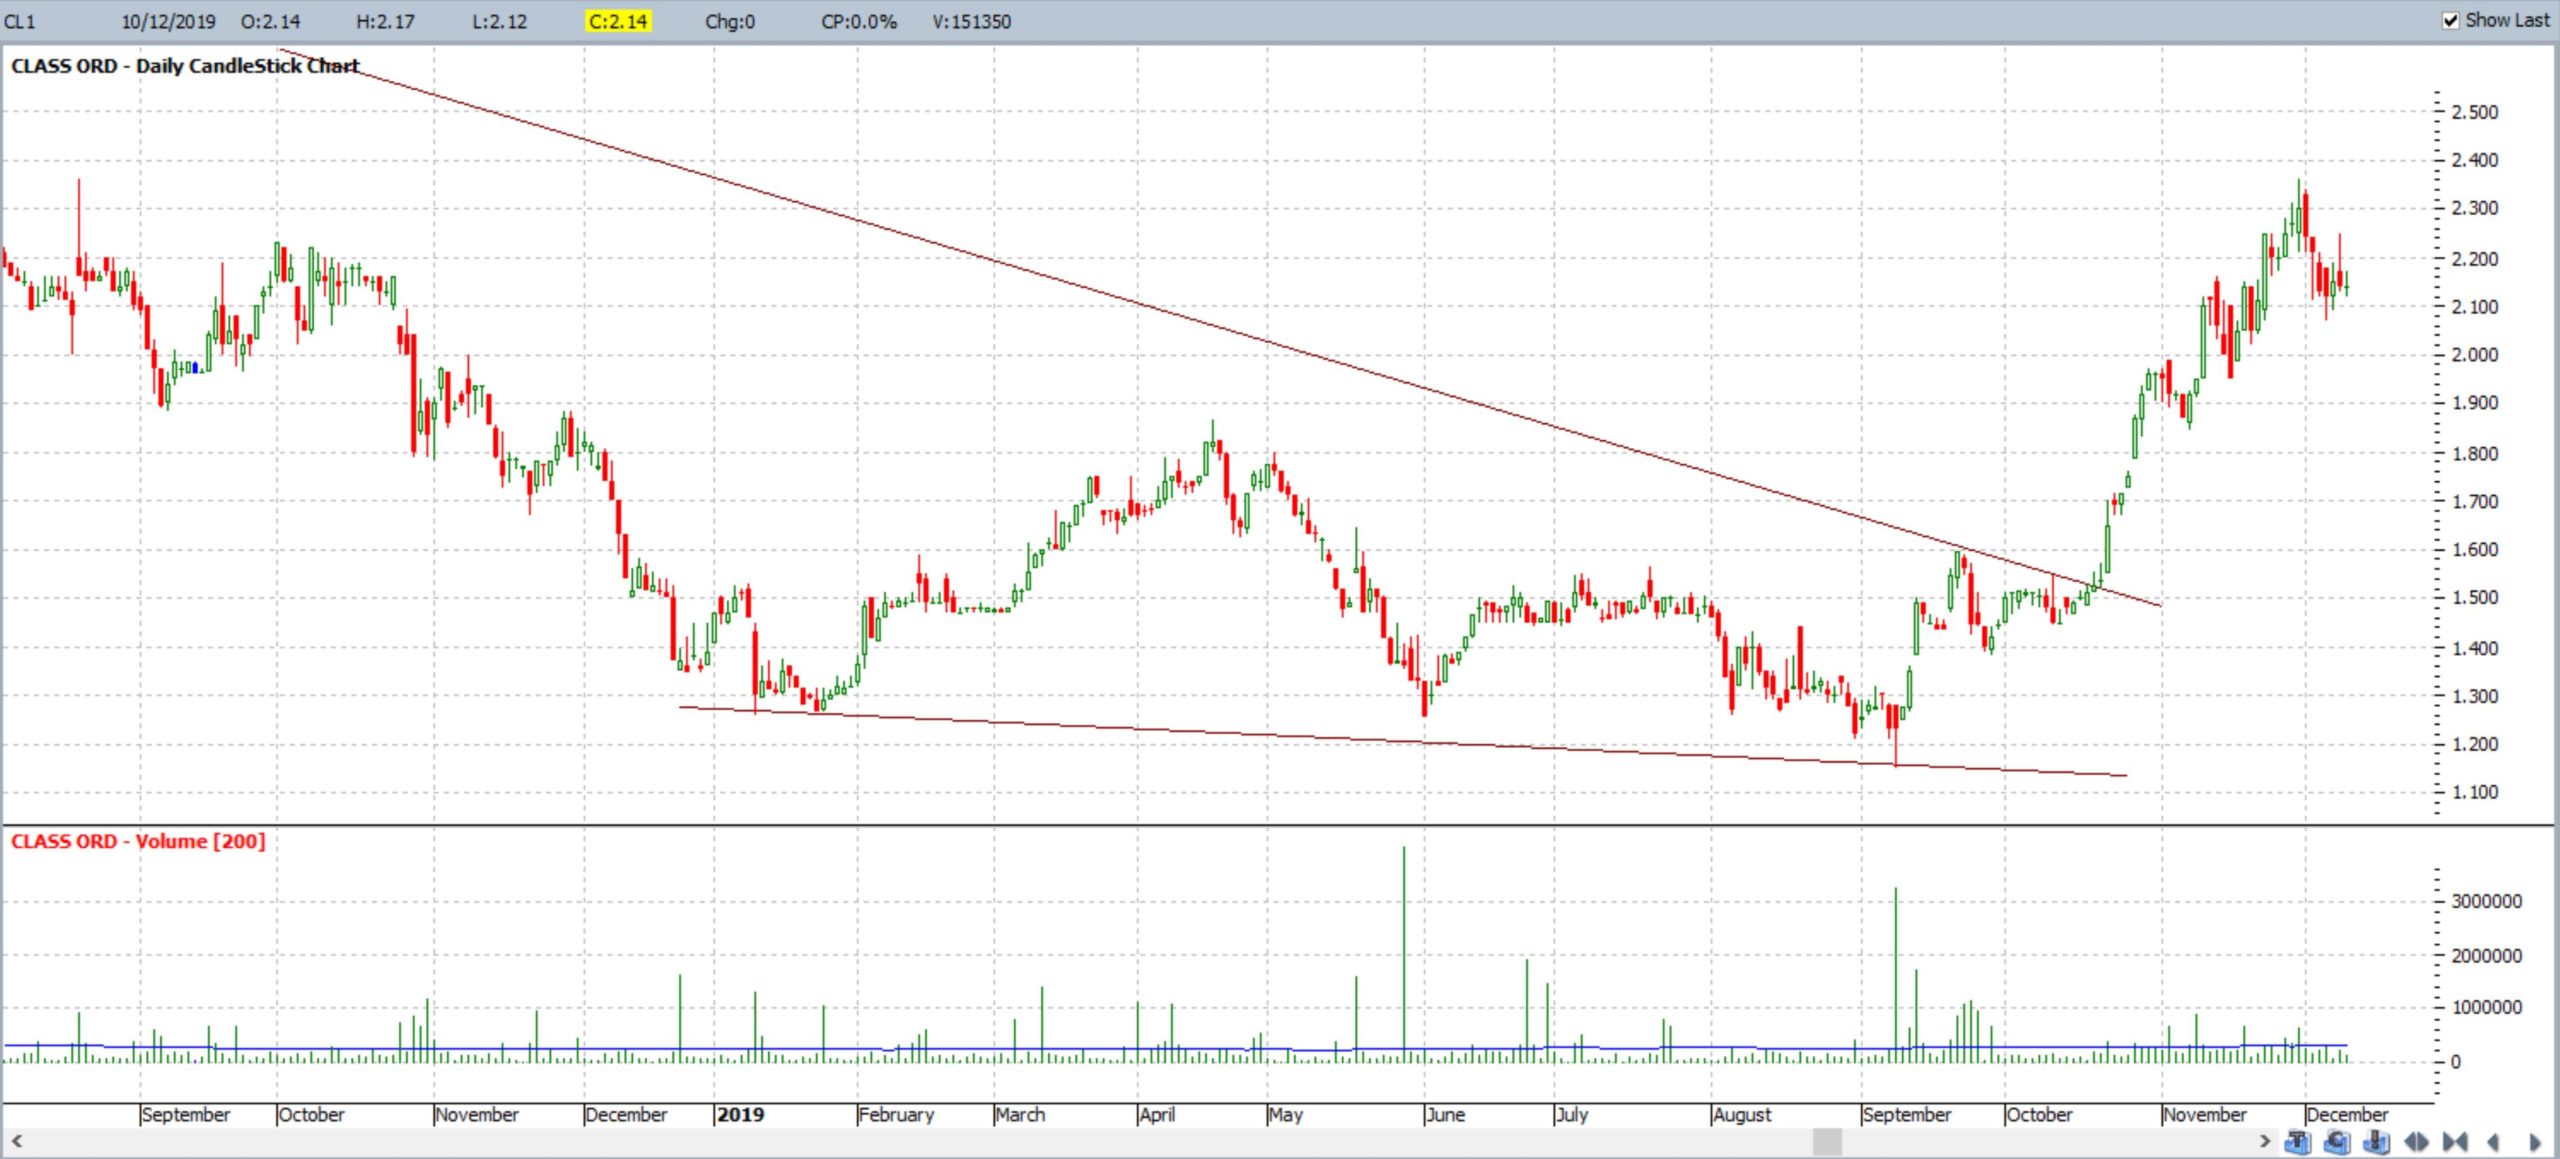The image size is (2560, 1159).
Task: Click the scrollbar right arrow
Action: point(2265,1141)
